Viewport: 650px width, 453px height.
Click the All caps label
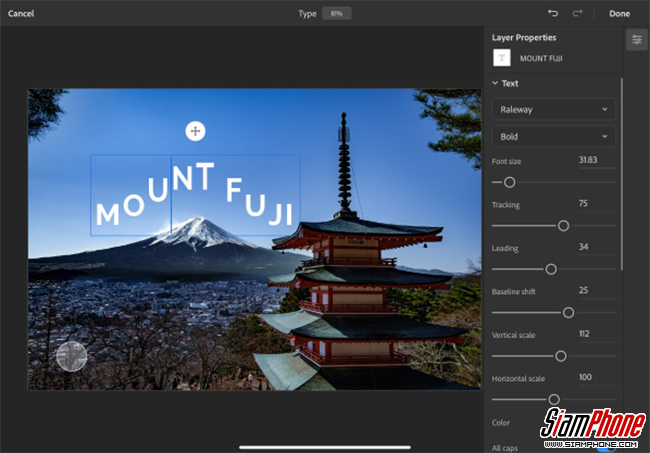[x=504, y=448]
